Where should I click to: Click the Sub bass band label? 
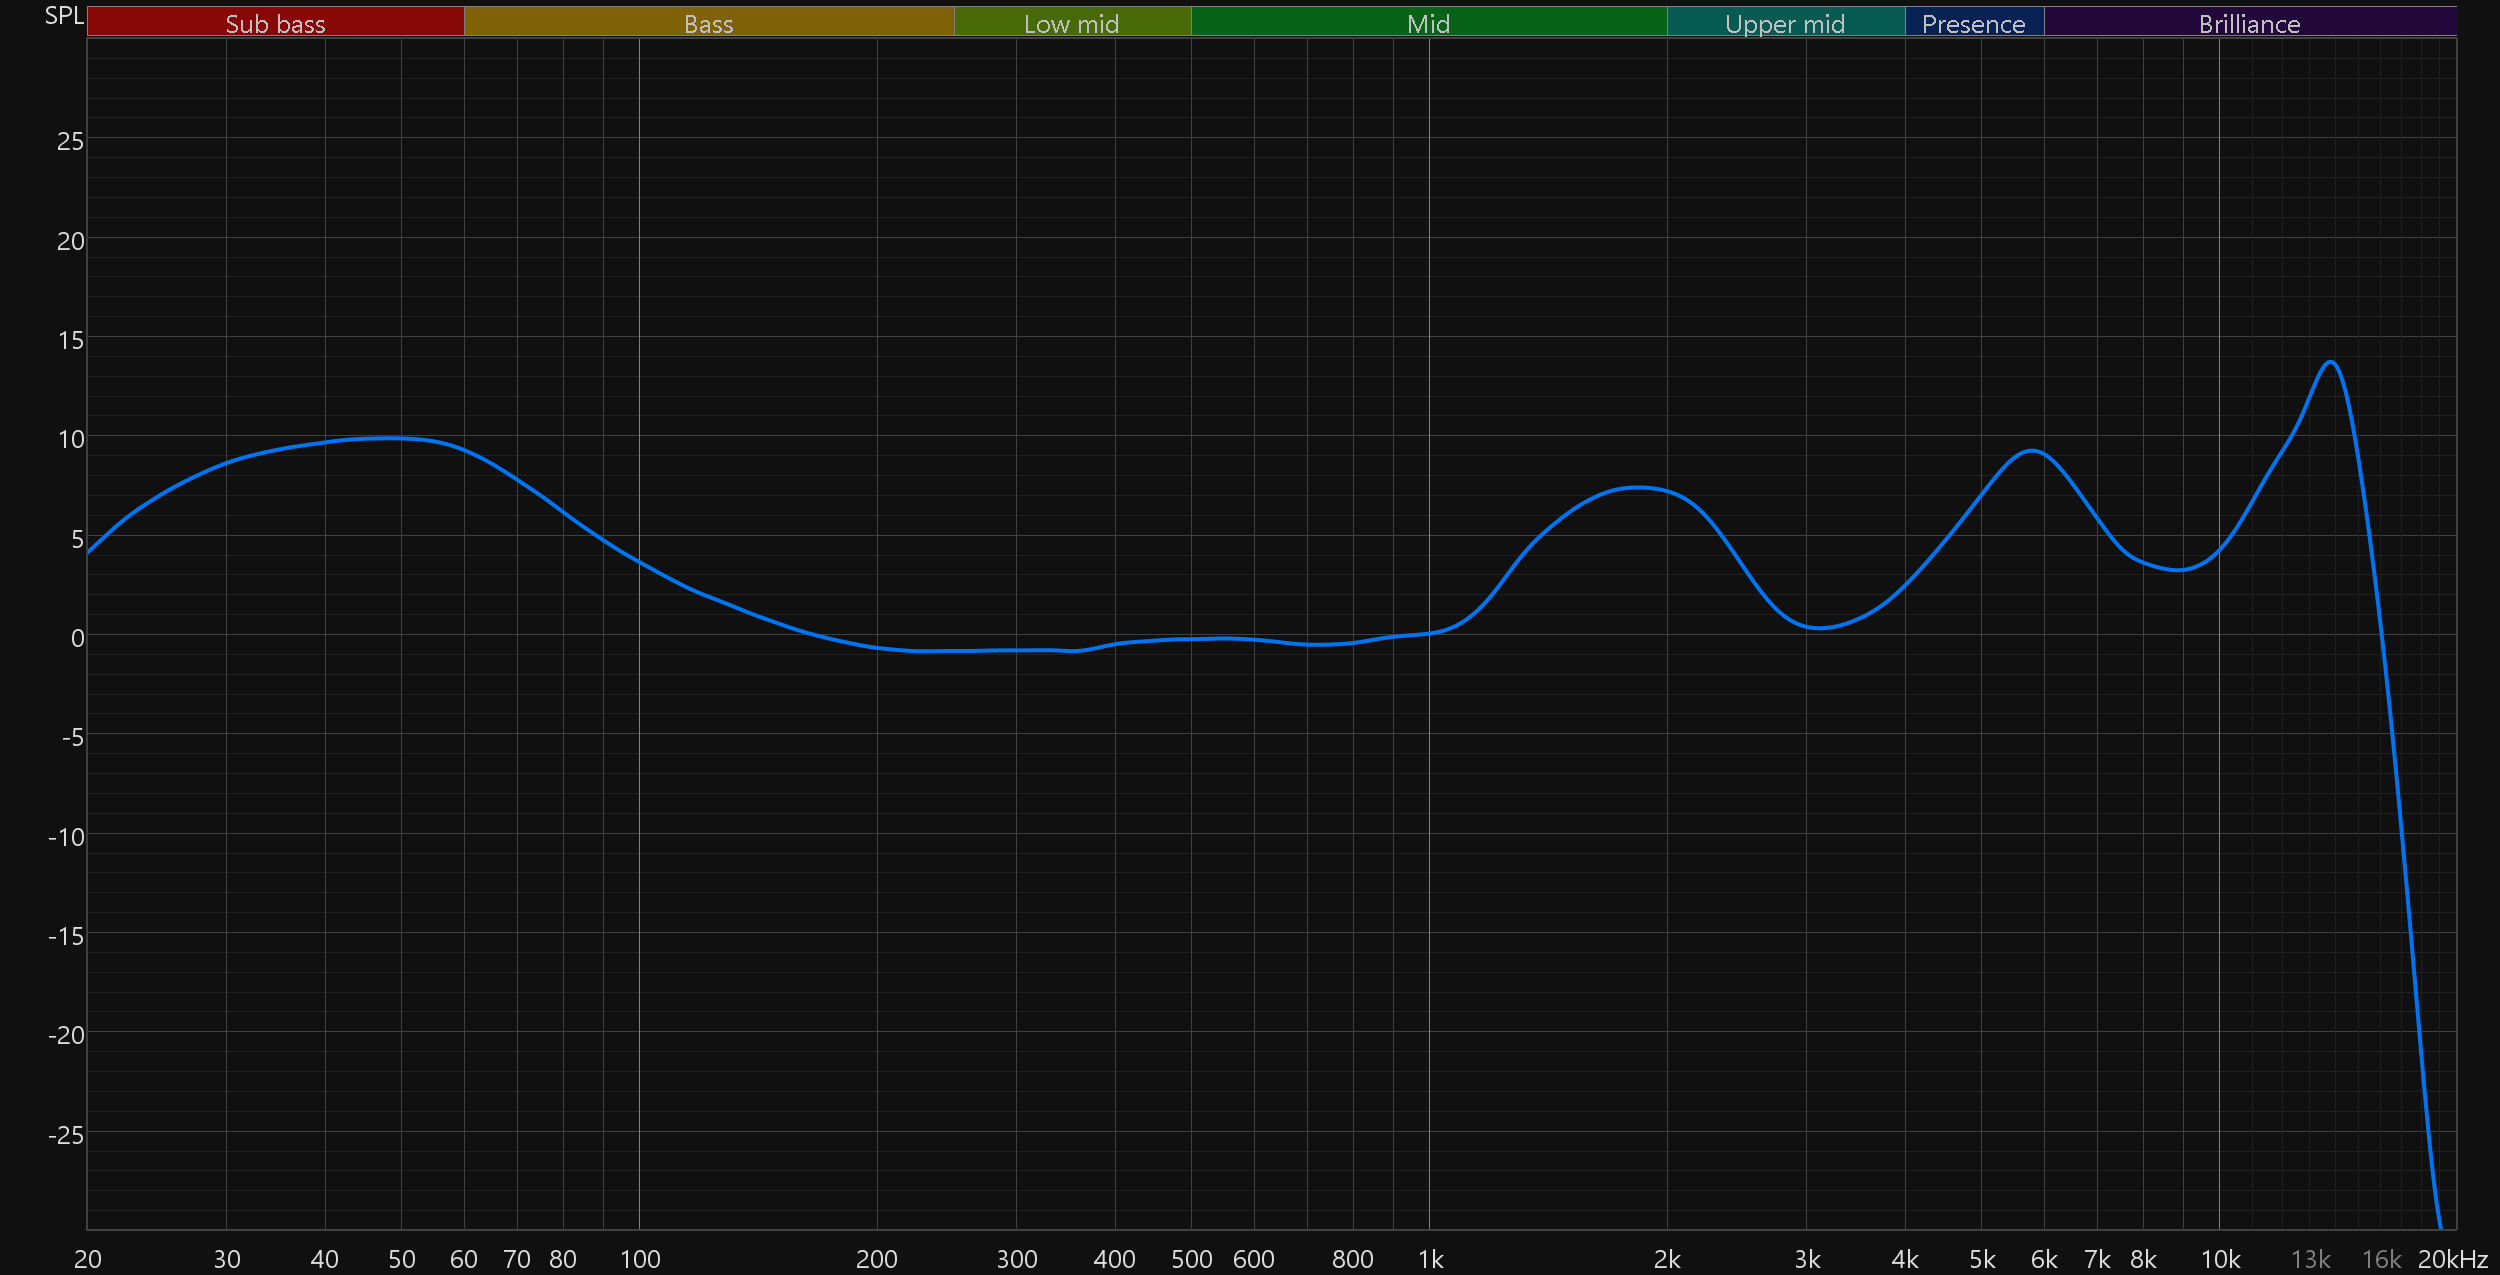click(x=275, y=23)
